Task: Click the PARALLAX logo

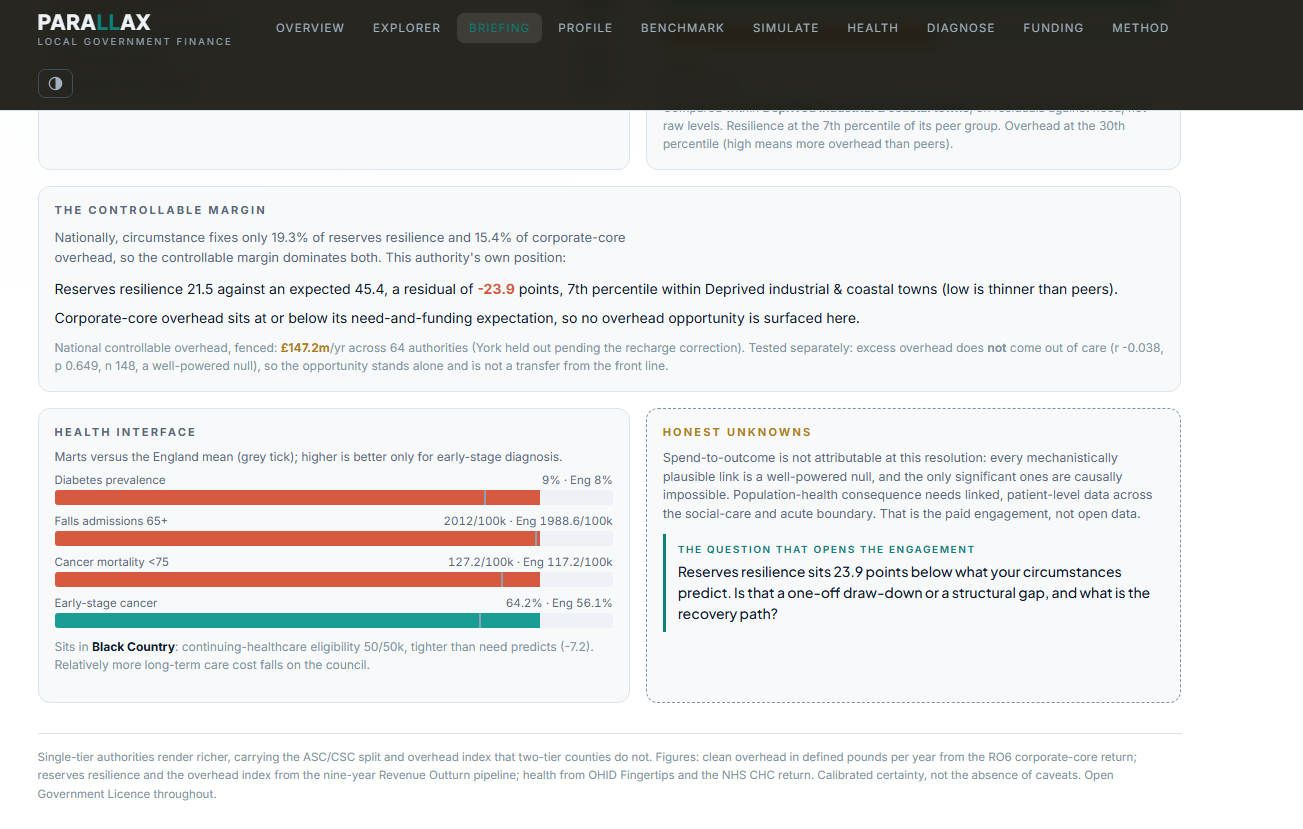Action: (x=94, y=22)
